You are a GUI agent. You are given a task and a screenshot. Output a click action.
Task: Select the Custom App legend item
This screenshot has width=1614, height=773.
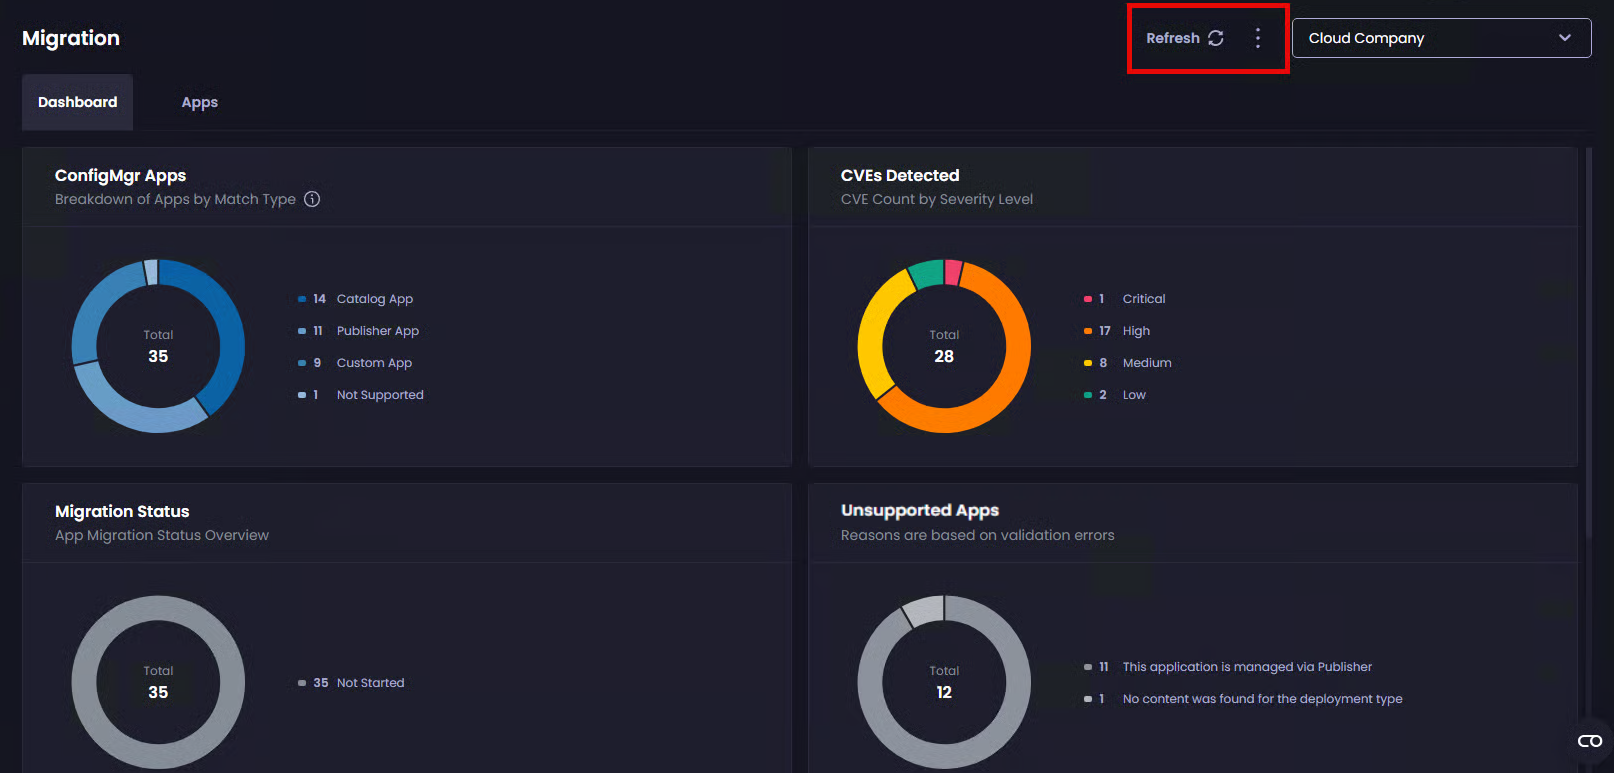(x=374, y=363)
